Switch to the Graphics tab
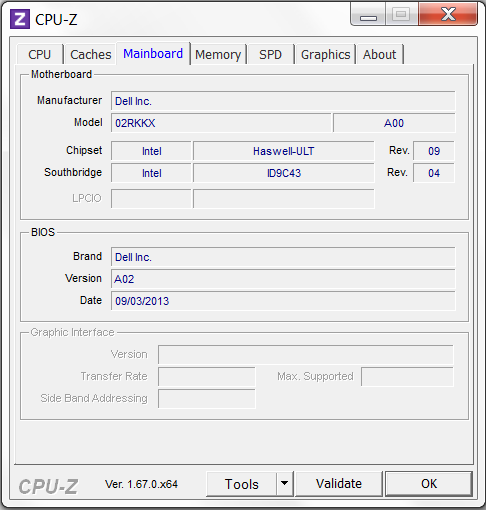 pyautogui.click(x=326, y=54)
